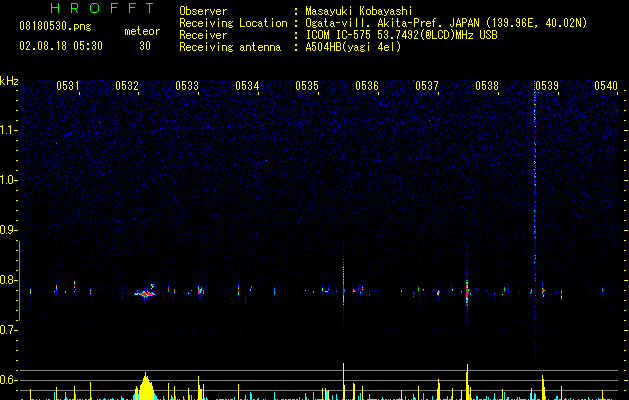Click the 1.0 kHz axis label

[x=9, y=180]
